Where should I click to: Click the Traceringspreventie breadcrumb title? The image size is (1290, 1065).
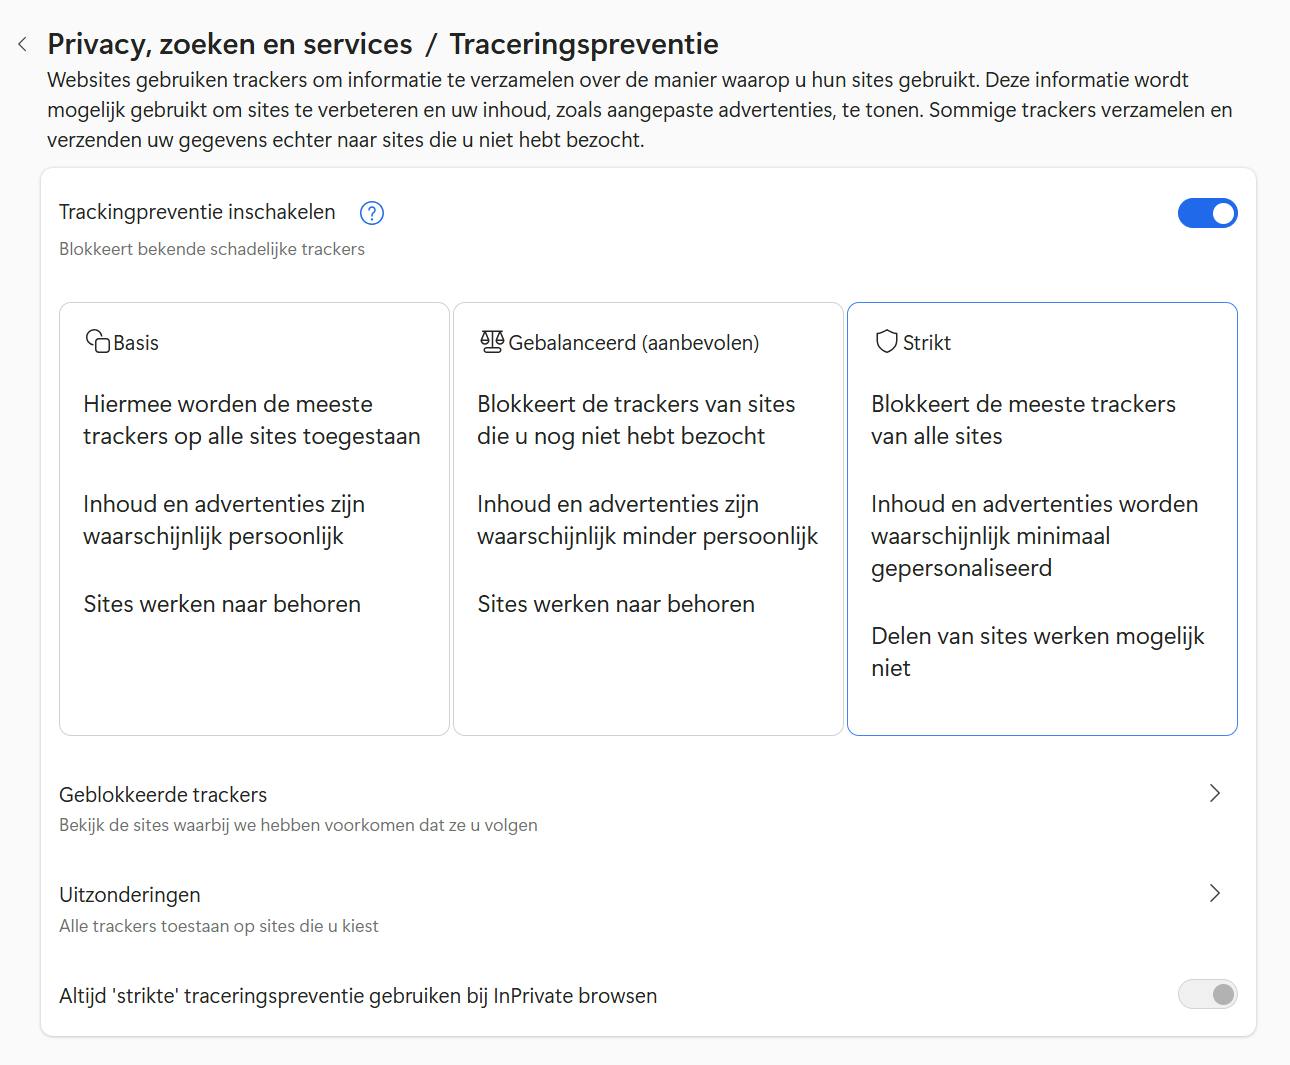[584, 44]
